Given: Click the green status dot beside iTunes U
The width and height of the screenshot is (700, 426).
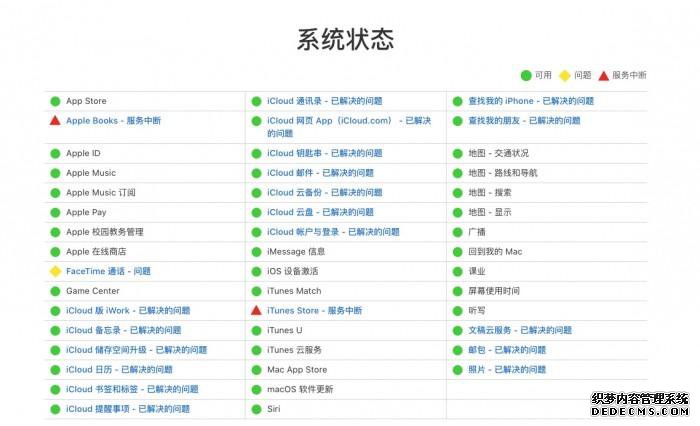Looking at the screenshot, I should (x=256, y=330).
